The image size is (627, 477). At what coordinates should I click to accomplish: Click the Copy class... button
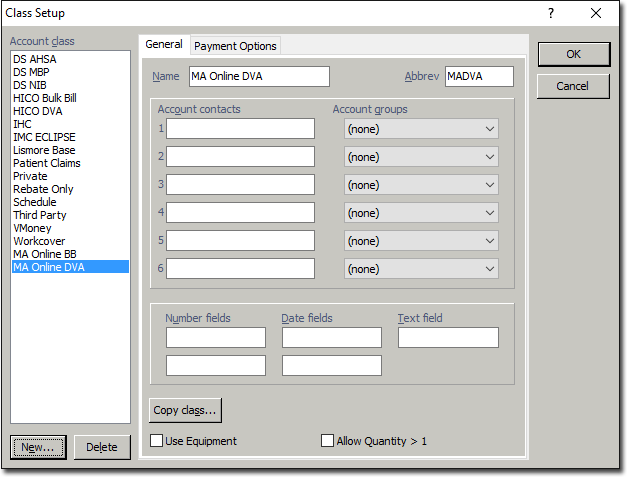185,410
